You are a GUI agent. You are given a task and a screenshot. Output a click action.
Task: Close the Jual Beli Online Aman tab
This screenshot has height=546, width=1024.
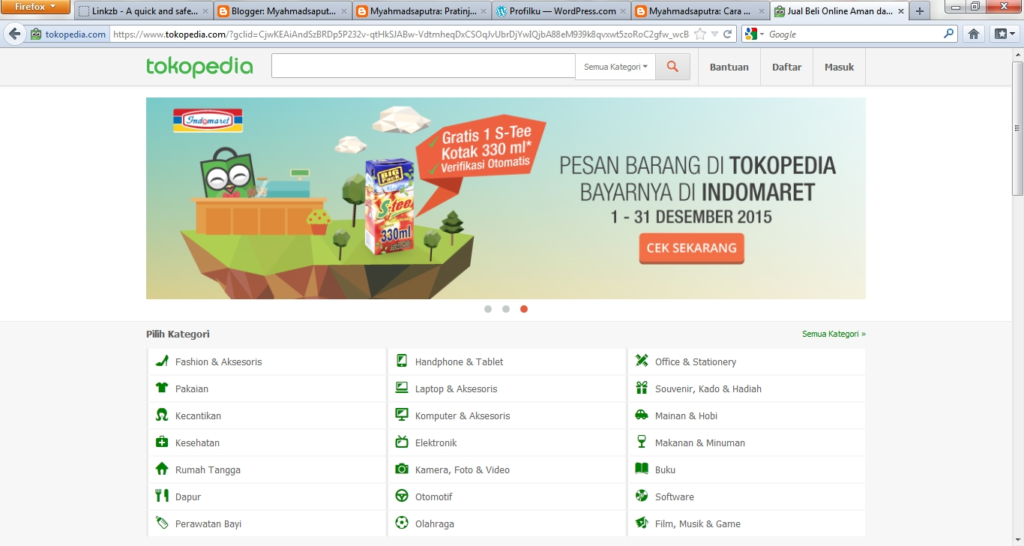pos(901,11)
